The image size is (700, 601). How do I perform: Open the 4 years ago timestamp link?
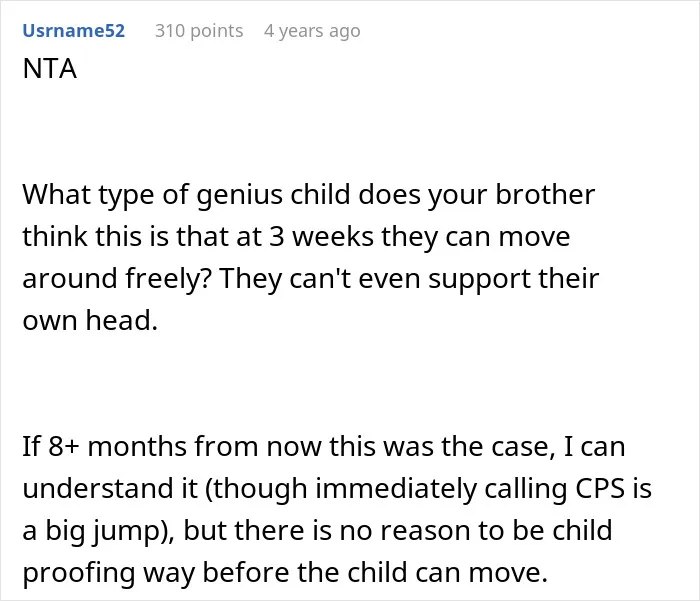(312, 31)
